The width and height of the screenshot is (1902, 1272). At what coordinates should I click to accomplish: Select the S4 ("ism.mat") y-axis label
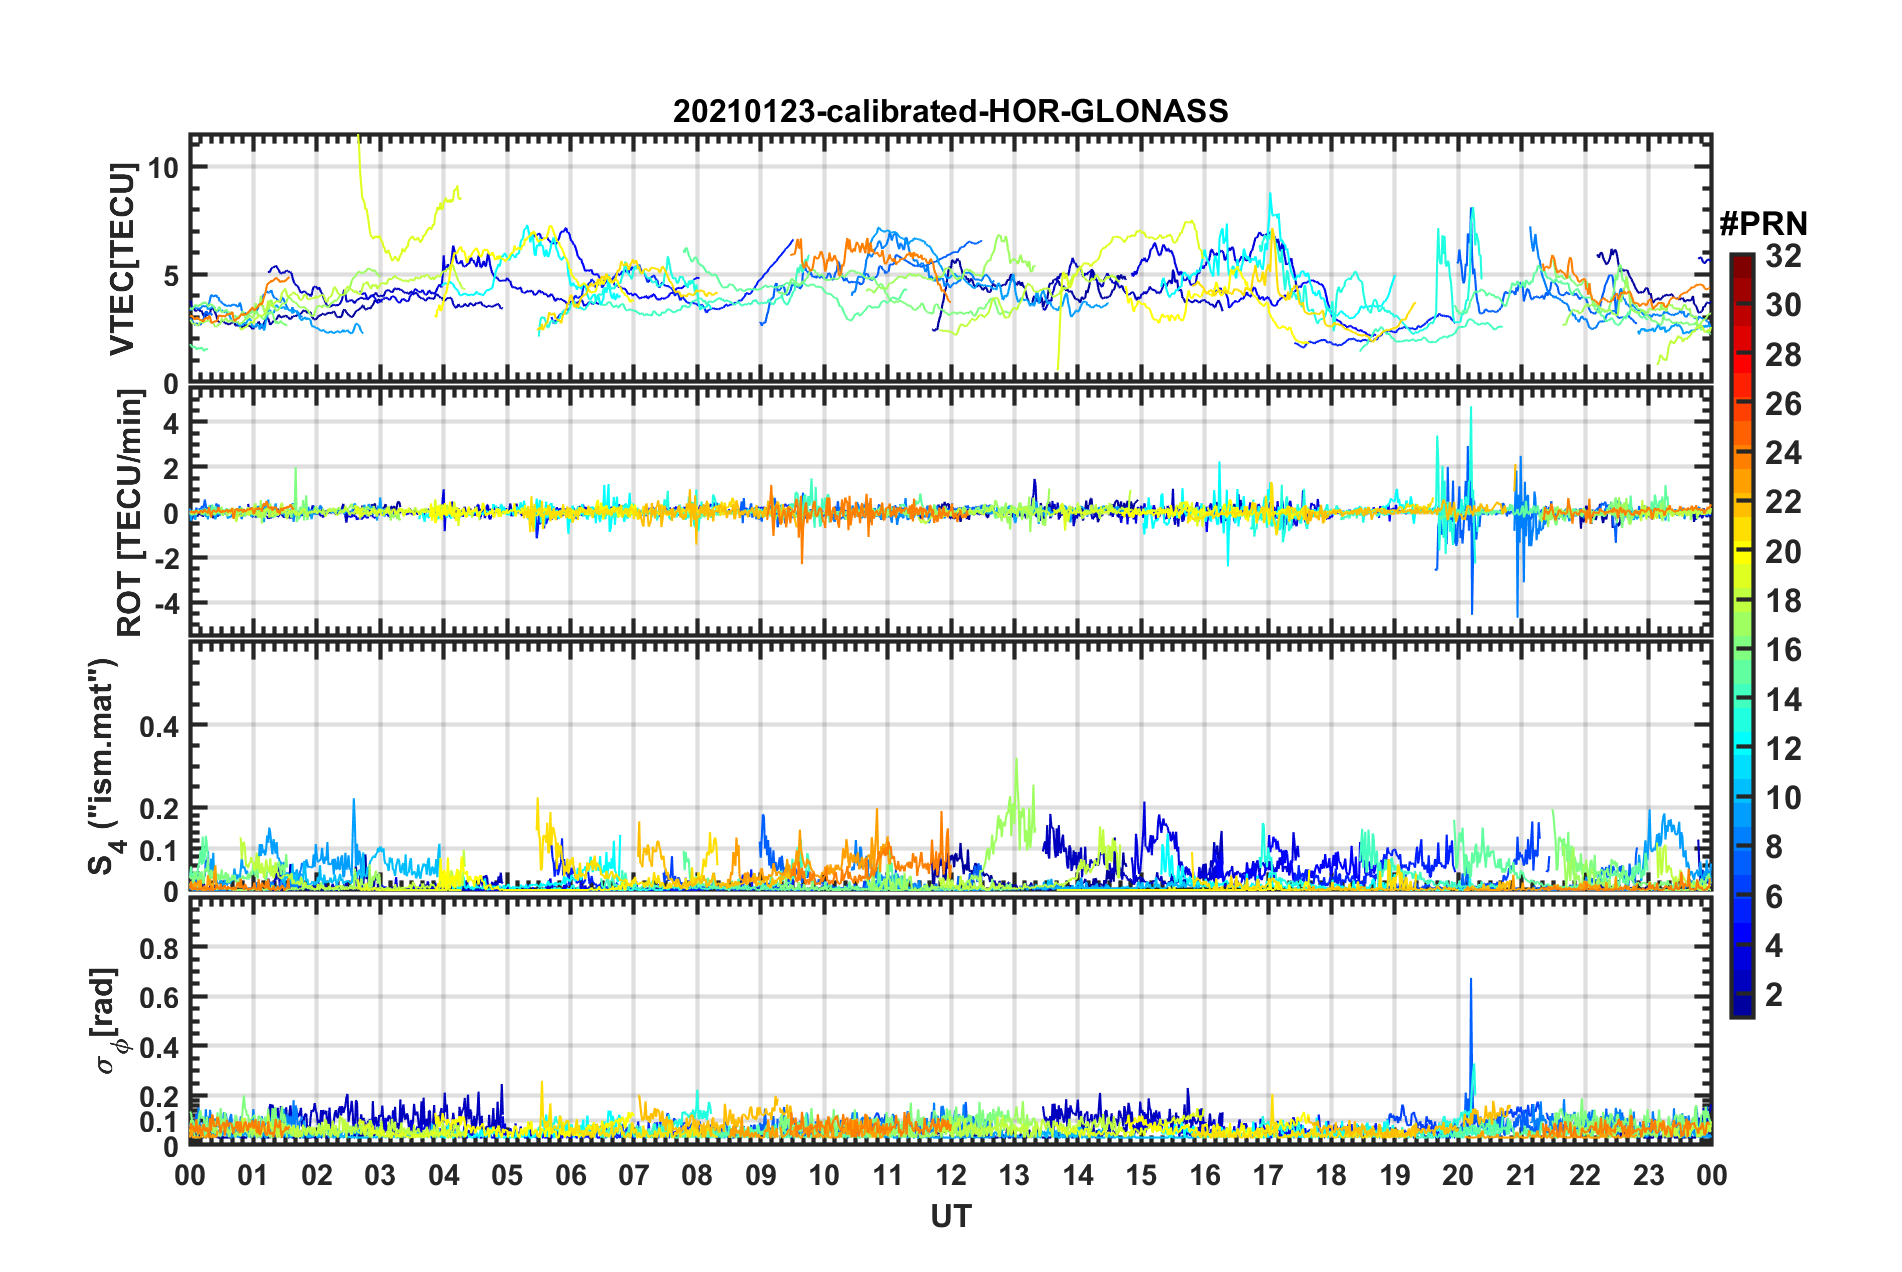[x=103, y=766]
